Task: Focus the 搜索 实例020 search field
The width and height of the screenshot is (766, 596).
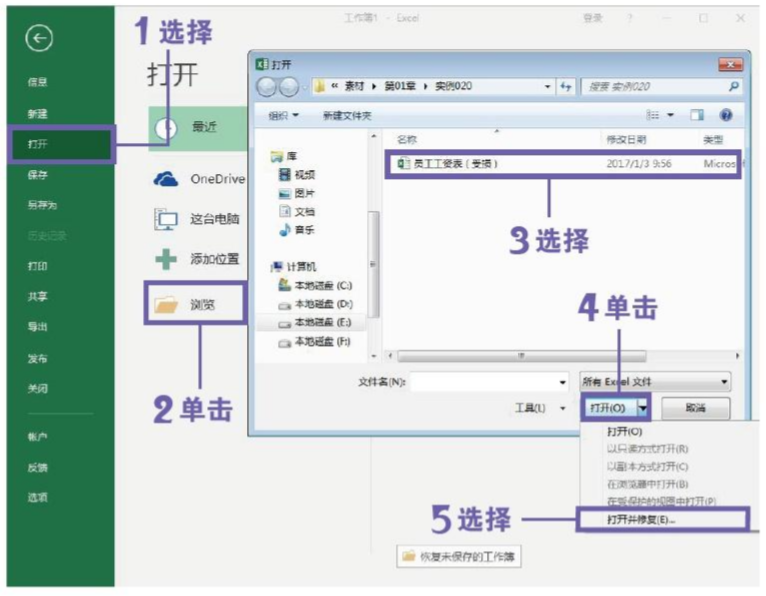Action: [x=655, y=86]
